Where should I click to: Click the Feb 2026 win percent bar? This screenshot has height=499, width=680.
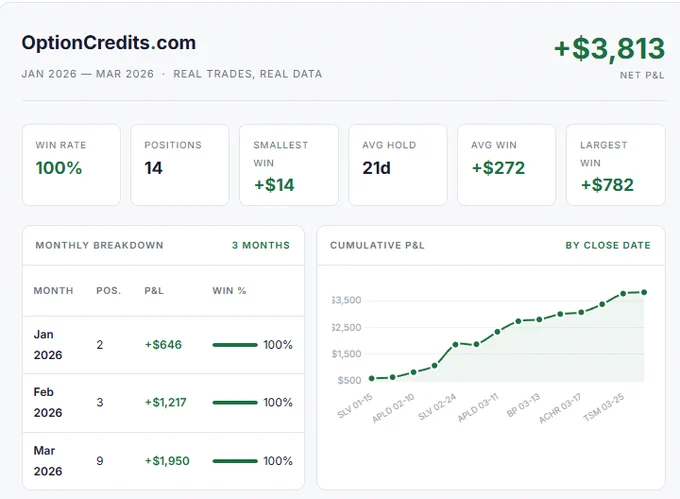(x=235, y=403)
